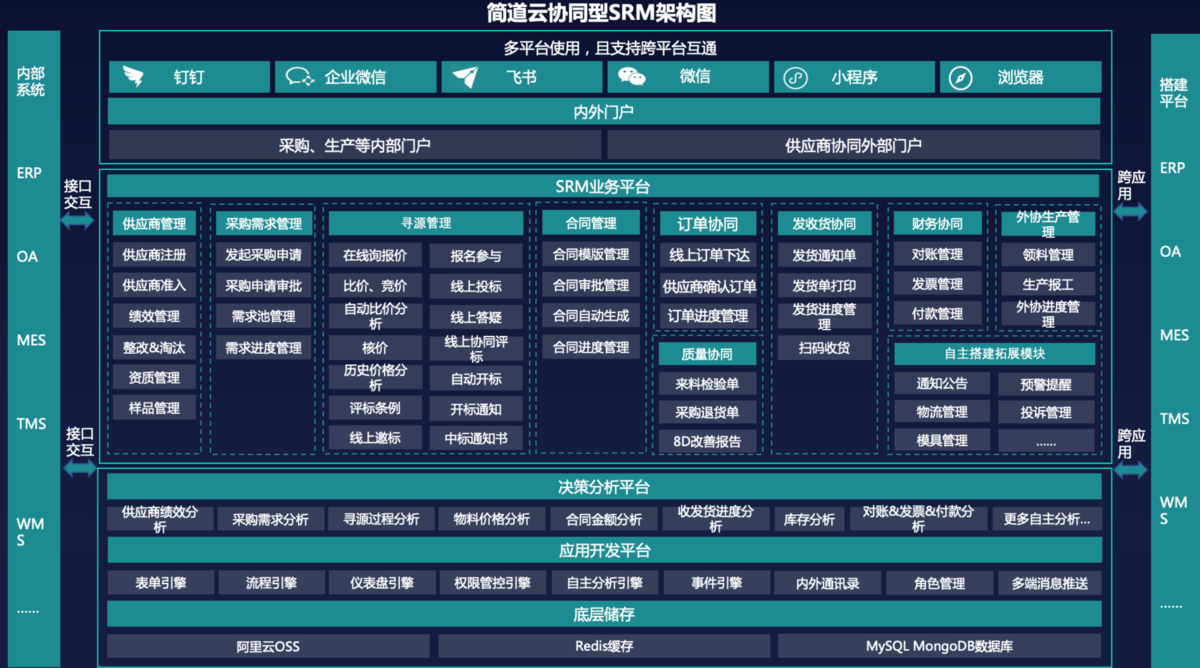1200x668 pixels.
Task: Click the 发货通知单 box
Action: 825,255
